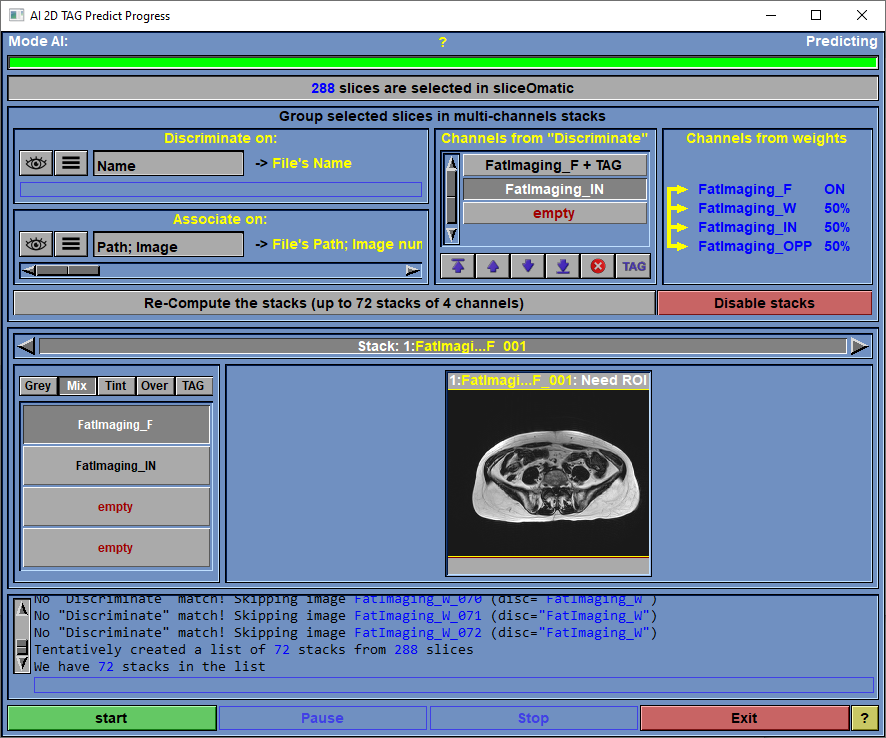The image size is (886, 738).
Task: Click the TAG channel button icon
Action: coord(633,266)
